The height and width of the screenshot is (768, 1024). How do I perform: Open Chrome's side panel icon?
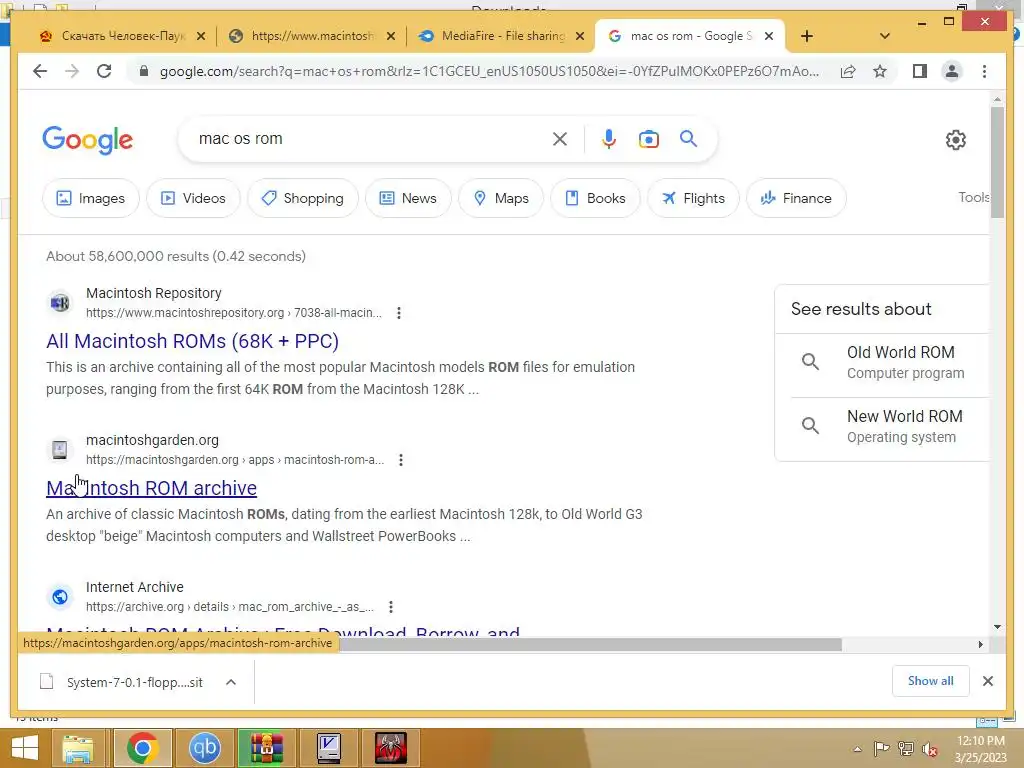point(920,71)
